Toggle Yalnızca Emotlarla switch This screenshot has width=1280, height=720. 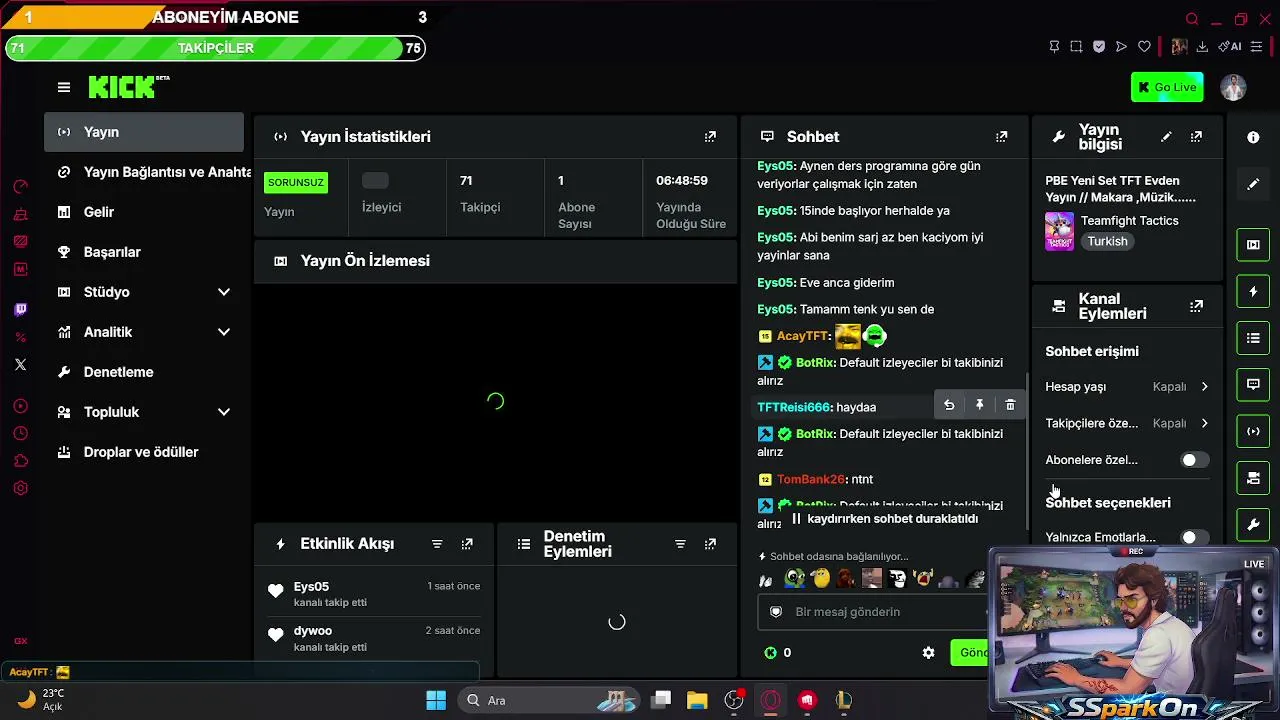[1195, 538]
